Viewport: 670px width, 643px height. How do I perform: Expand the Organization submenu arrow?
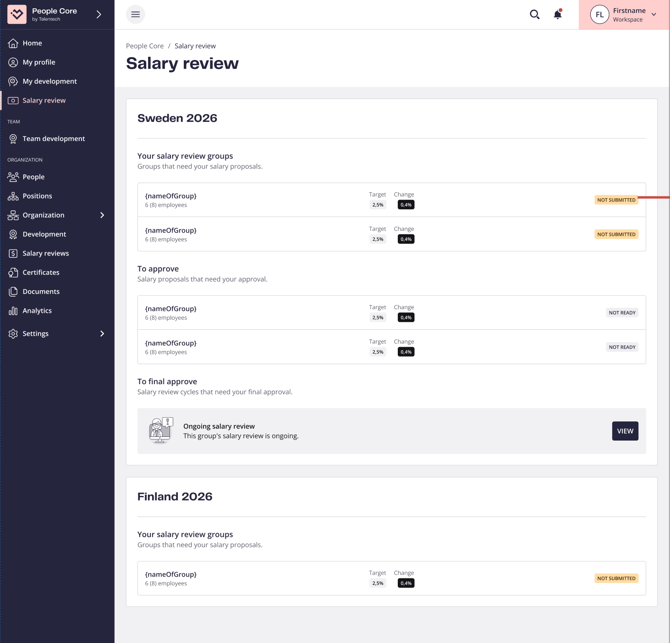102,215
